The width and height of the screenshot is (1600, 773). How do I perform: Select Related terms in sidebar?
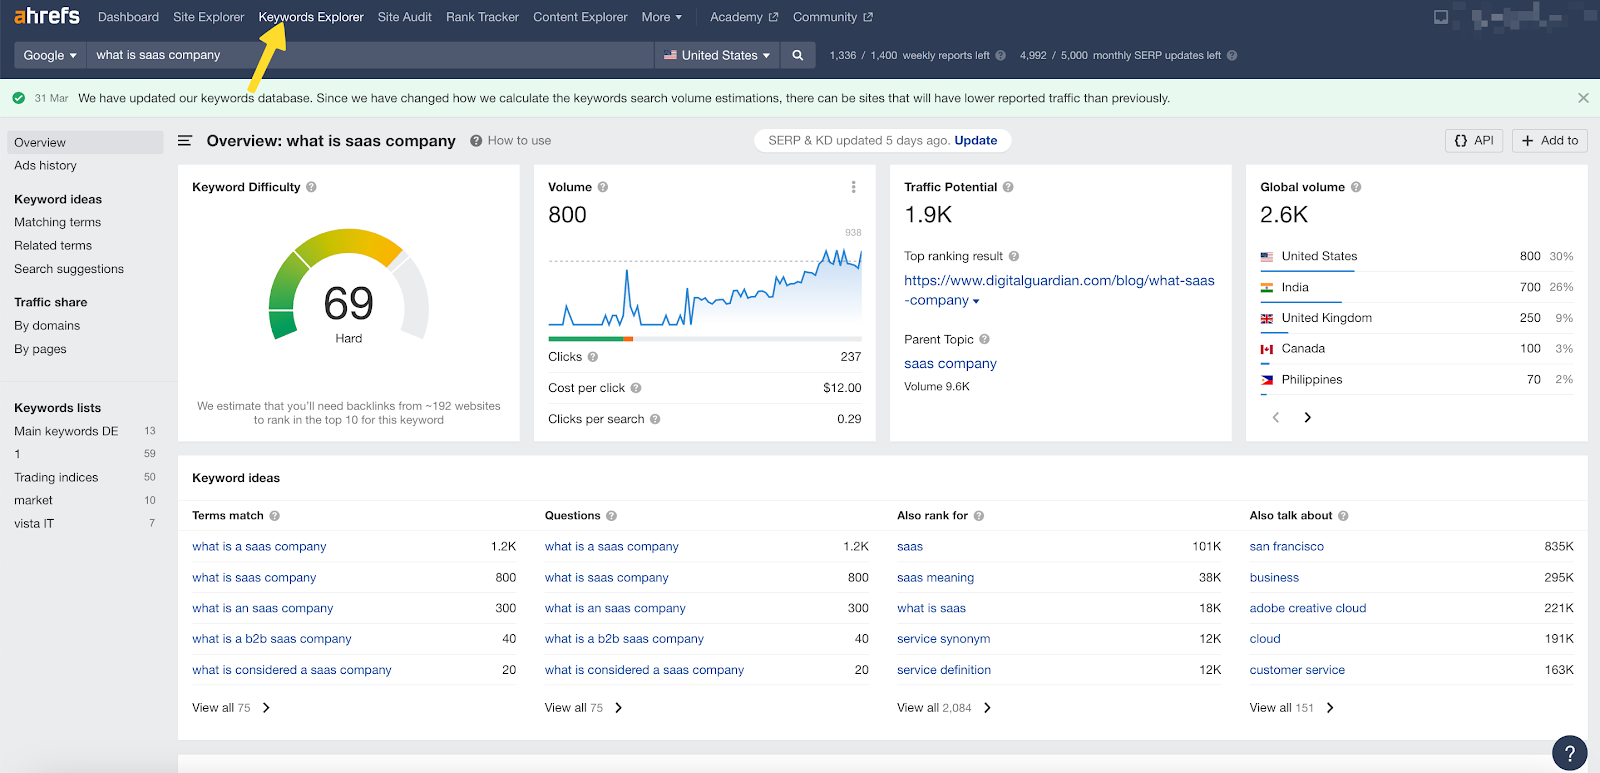click(x=53, y=246)
